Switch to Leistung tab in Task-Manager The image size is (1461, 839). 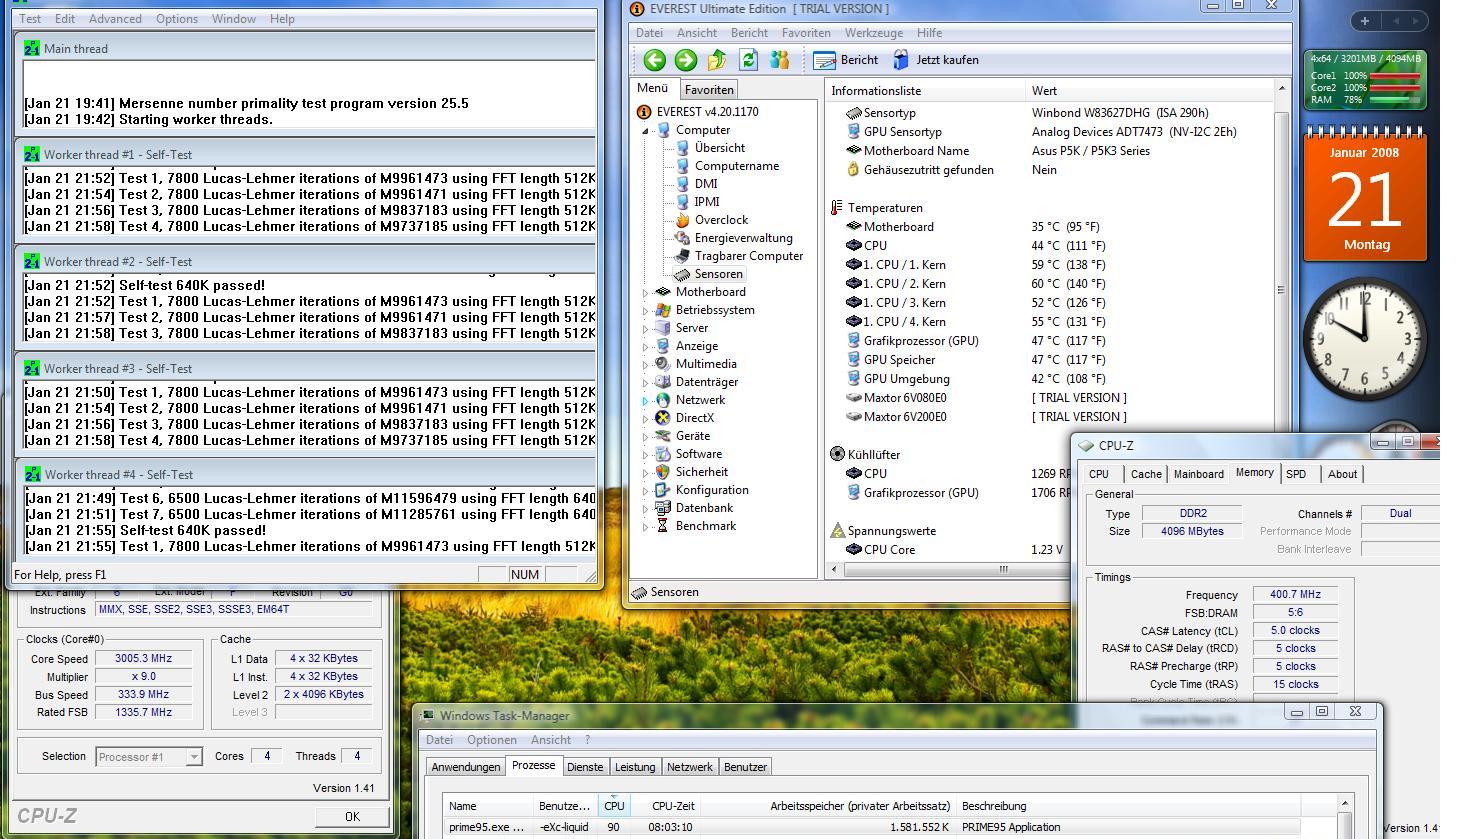click(635, 767)
